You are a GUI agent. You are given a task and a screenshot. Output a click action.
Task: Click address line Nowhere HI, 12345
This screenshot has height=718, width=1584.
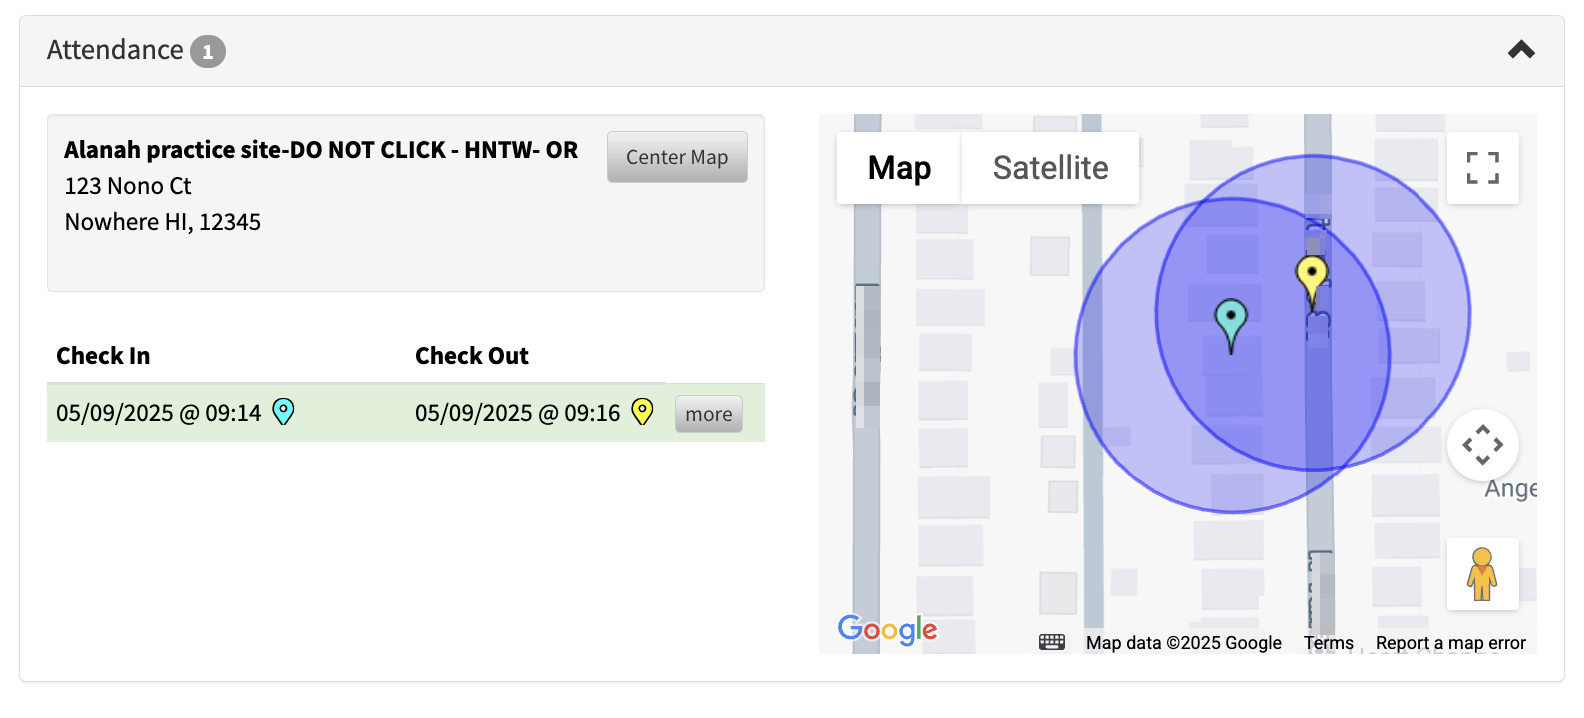[163, 222]
